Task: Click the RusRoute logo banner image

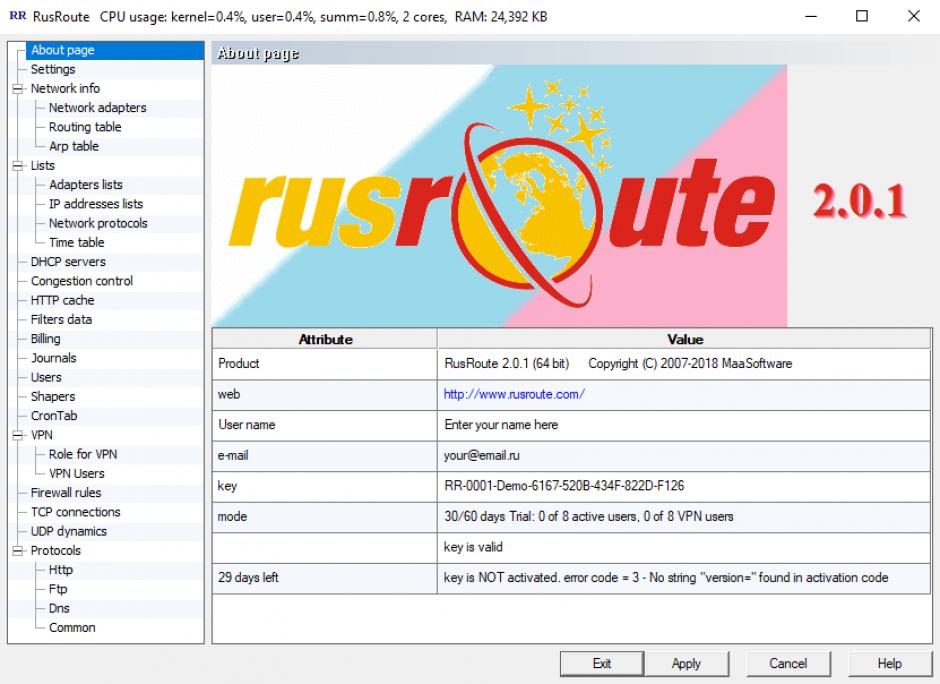Action: pos(499,196)
